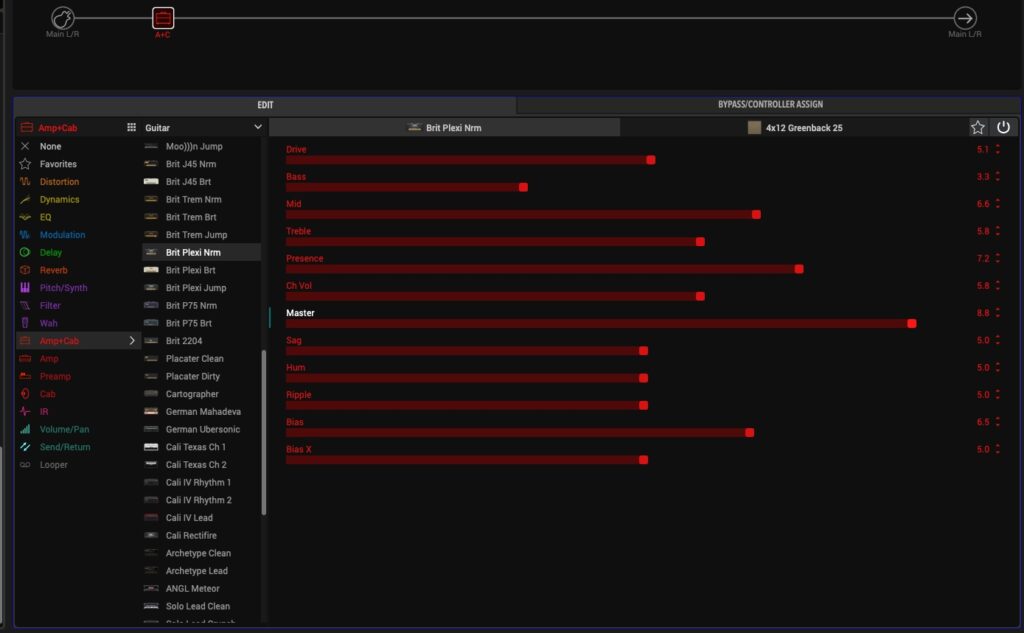Expand the Amp+Cab category chevron
1024x633 pixels.
coord(131,341)
